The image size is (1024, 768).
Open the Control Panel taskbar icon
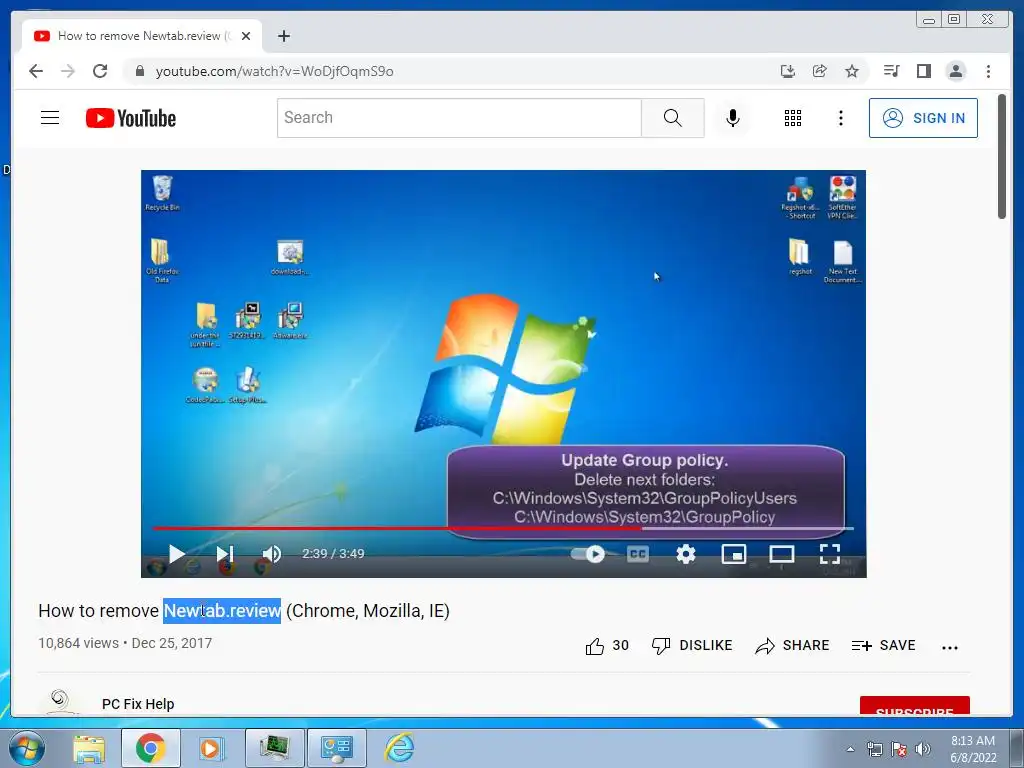pos(337,748)
